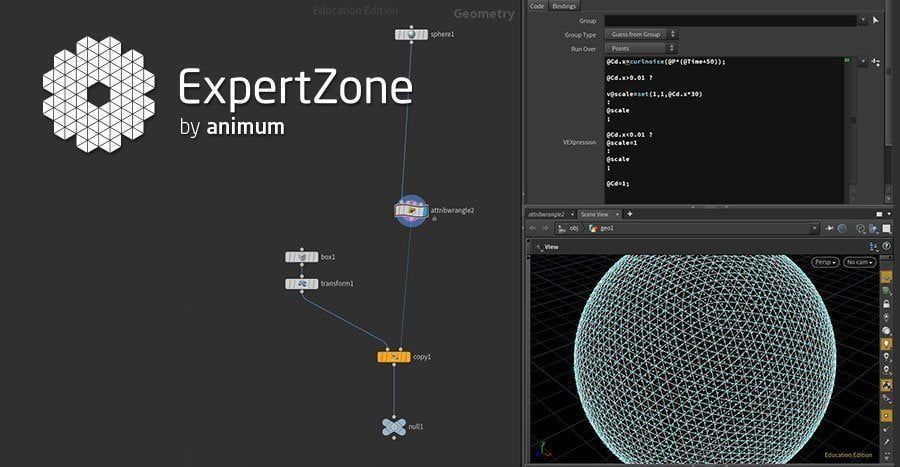Open the Run Over Points dropdown
Screen dimensions: 900x467
(641, 49)
